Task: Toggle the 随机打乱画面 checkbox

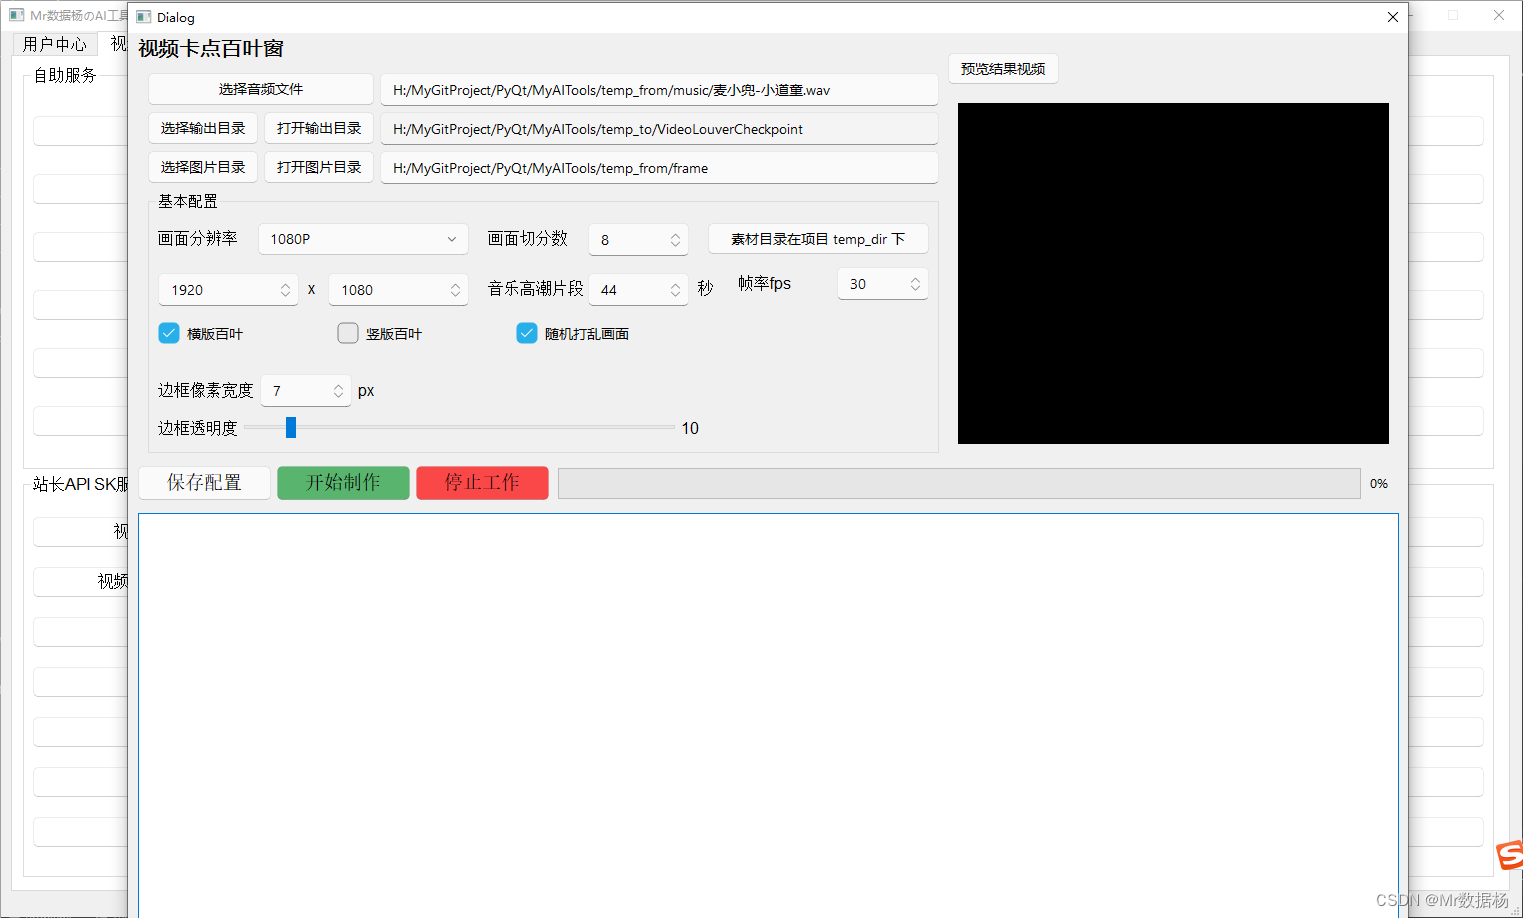Action: pos(527,333)
